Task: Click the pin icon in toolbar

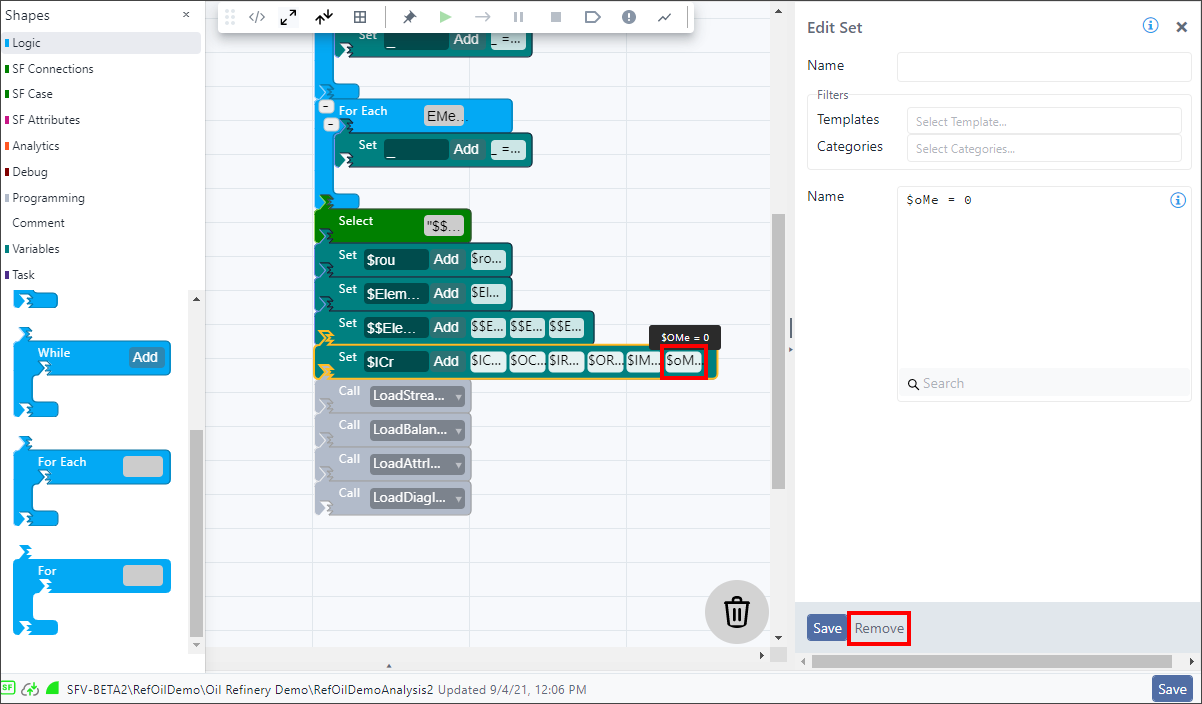Action: coord(409,17)
